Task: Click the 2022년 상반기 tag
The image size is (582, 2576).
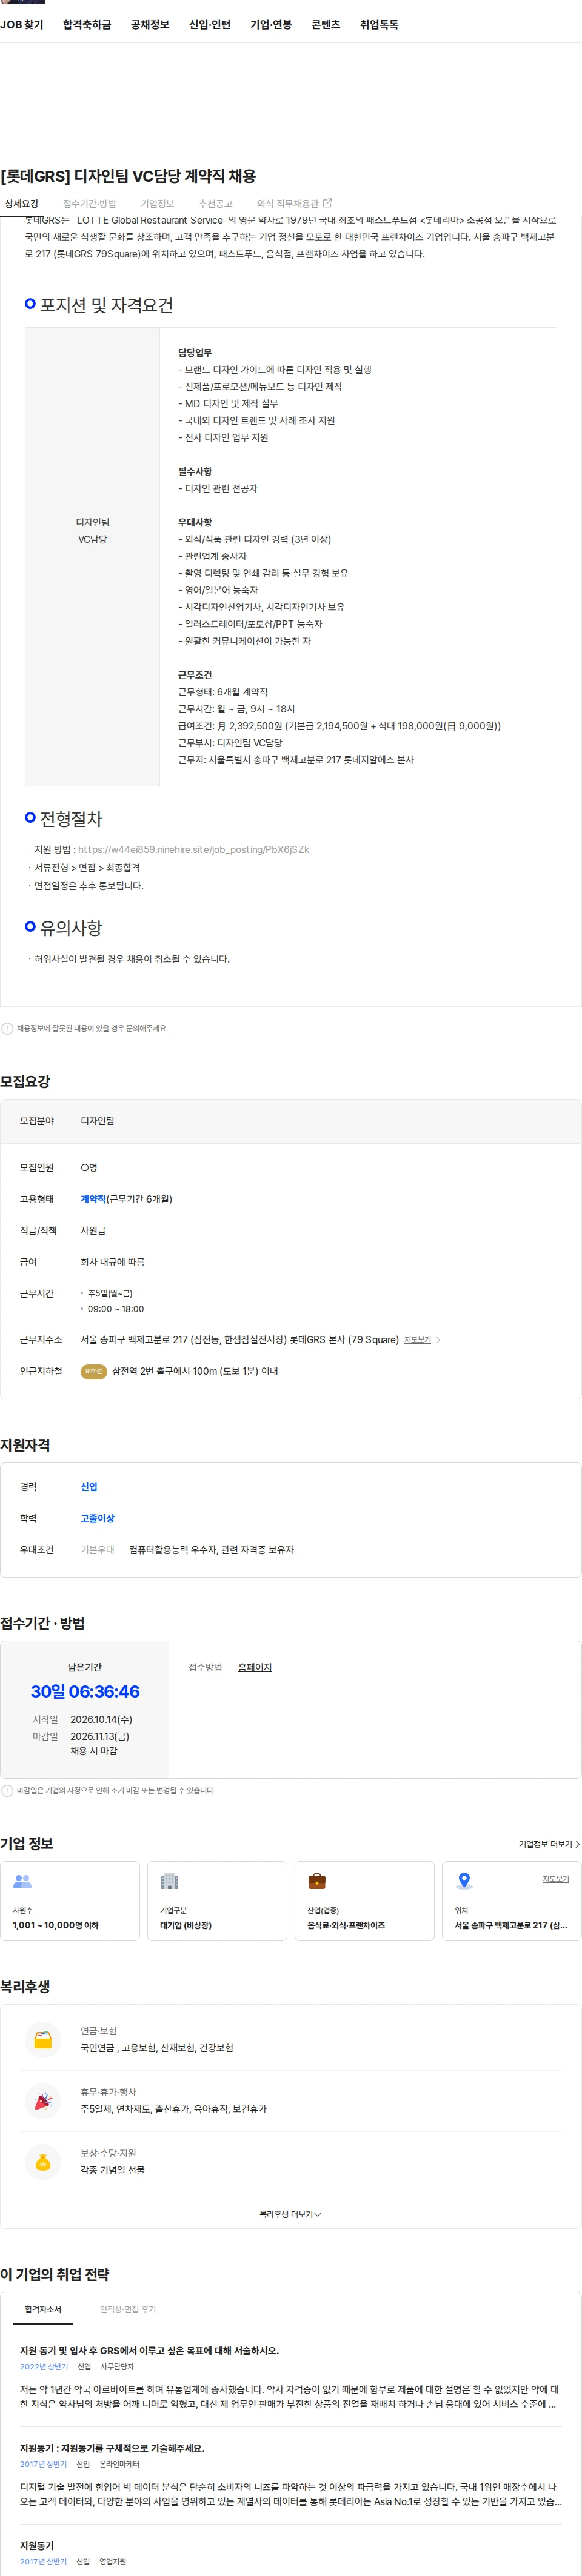Action: pos(44,2367)
